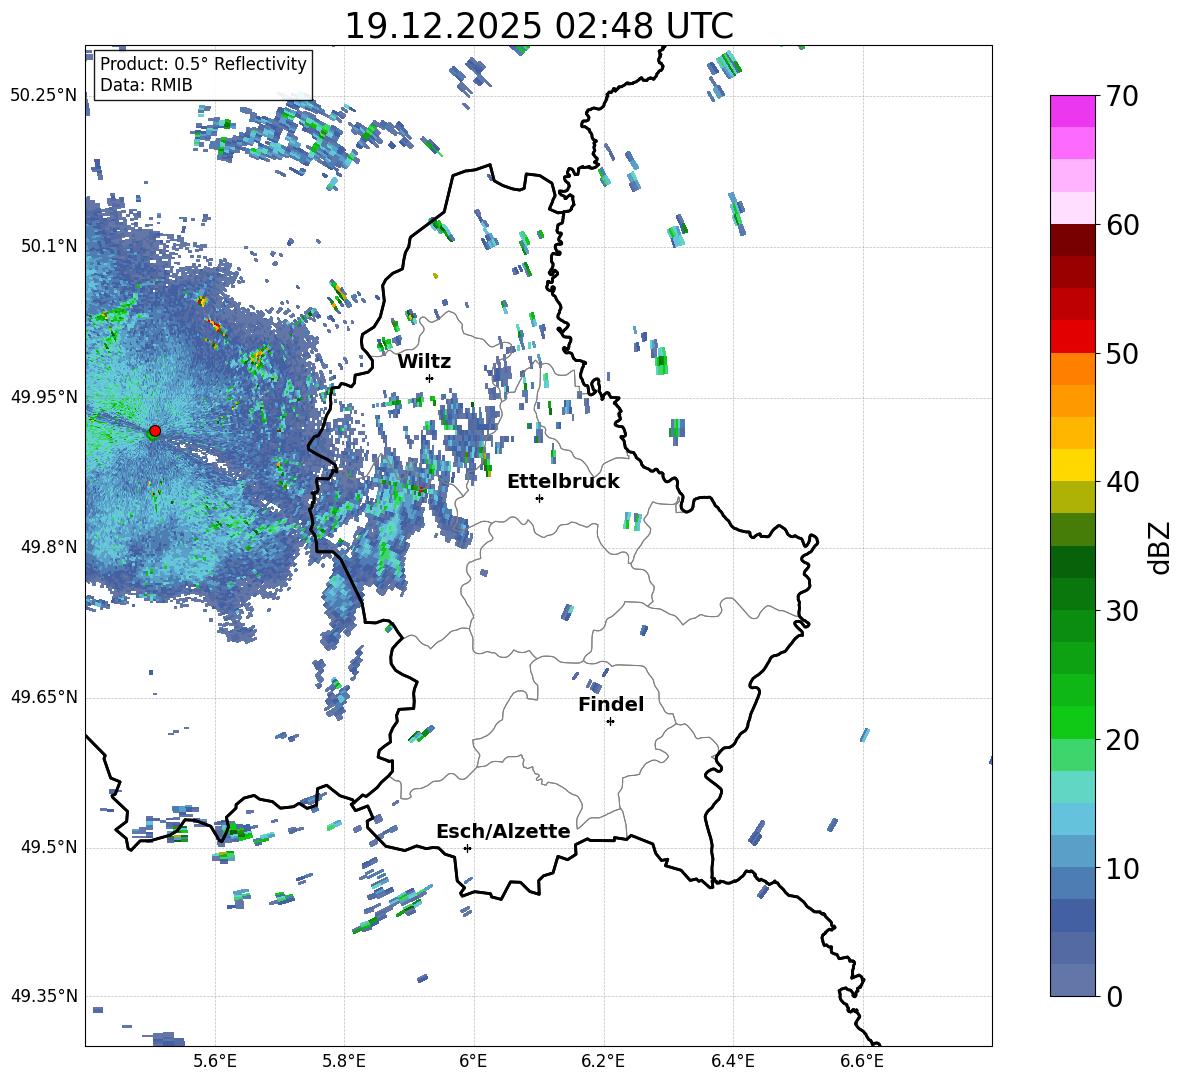Click the Product: 0.5° Reflectivity text
This screenshot has height=1081, width=1184.
203,63
